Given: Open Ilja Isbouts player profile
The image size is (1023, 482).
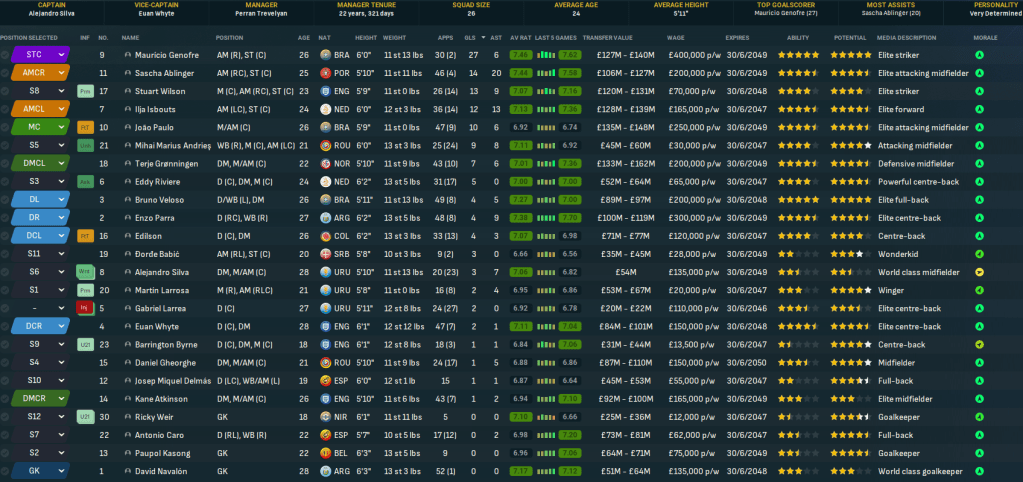Looking at the screenshot, I should (155, 109).
